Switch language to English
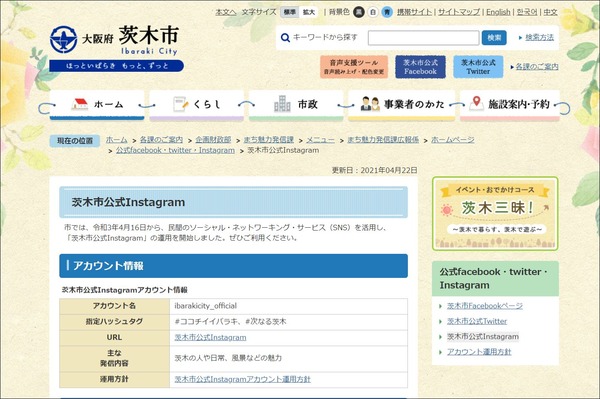The image size is (600, 399). click(x=498, y=12)
